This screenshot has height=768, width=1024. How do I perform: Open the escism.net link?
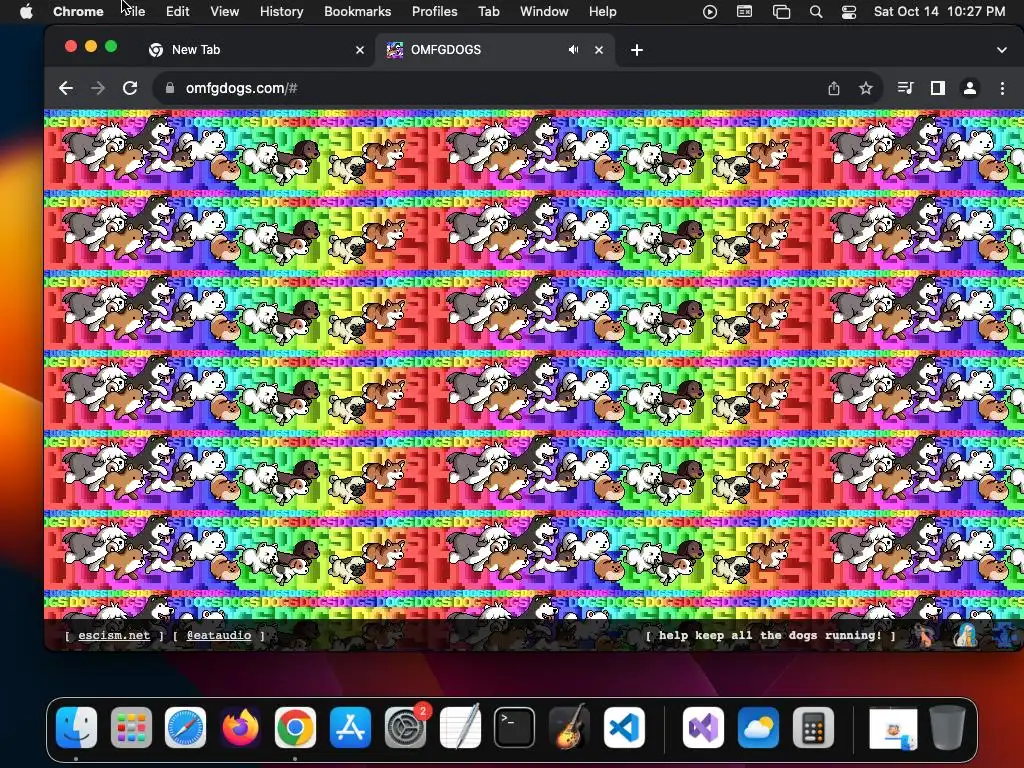114,635
